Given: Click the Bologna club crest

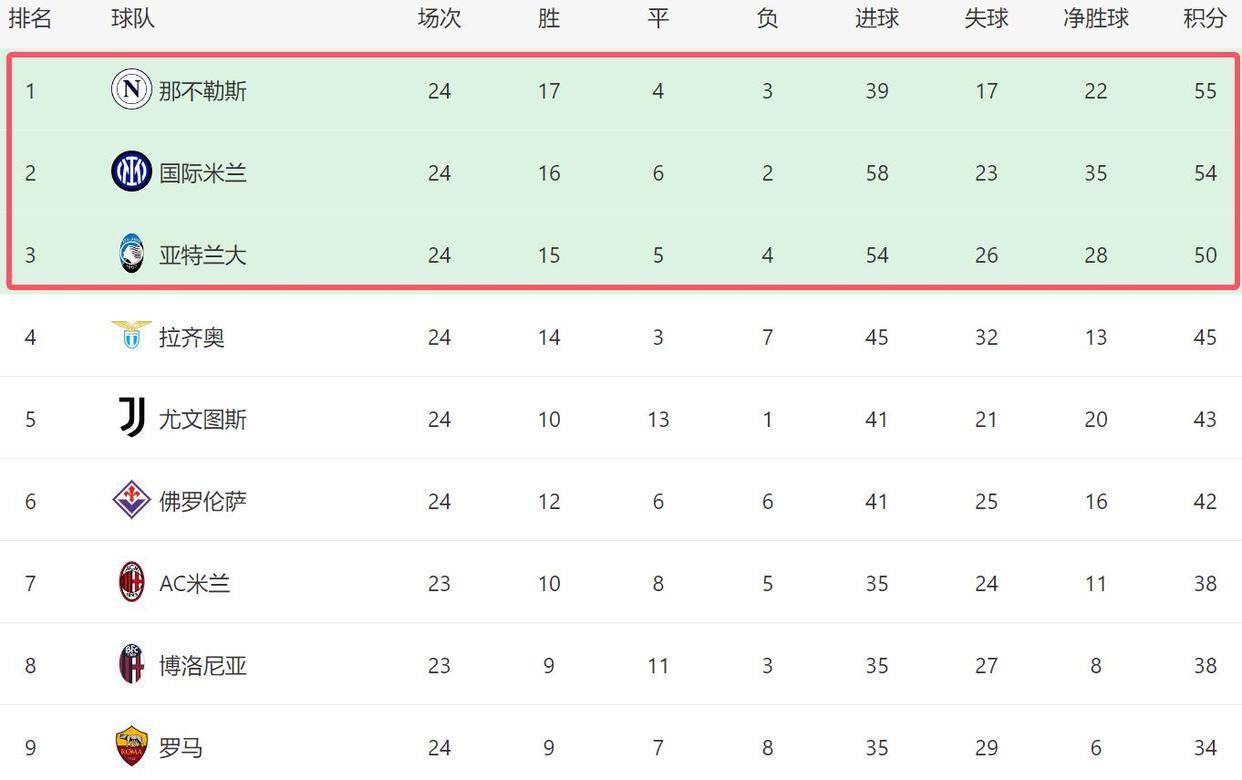Looking at the screenshot, I should coord(131,664).
